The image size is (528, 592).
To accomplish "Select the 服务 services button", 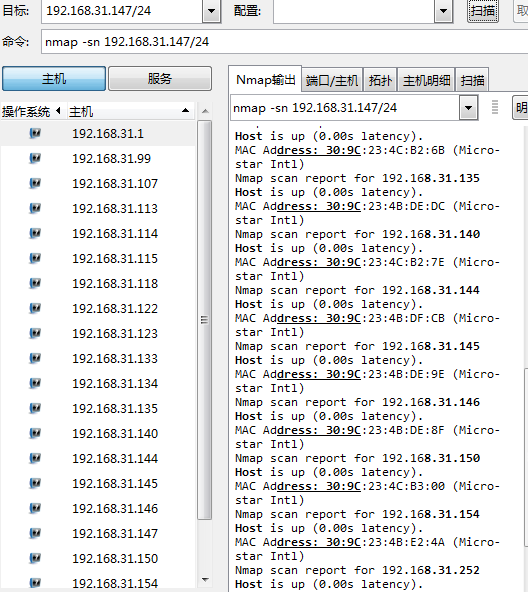I will coord(160,79).
